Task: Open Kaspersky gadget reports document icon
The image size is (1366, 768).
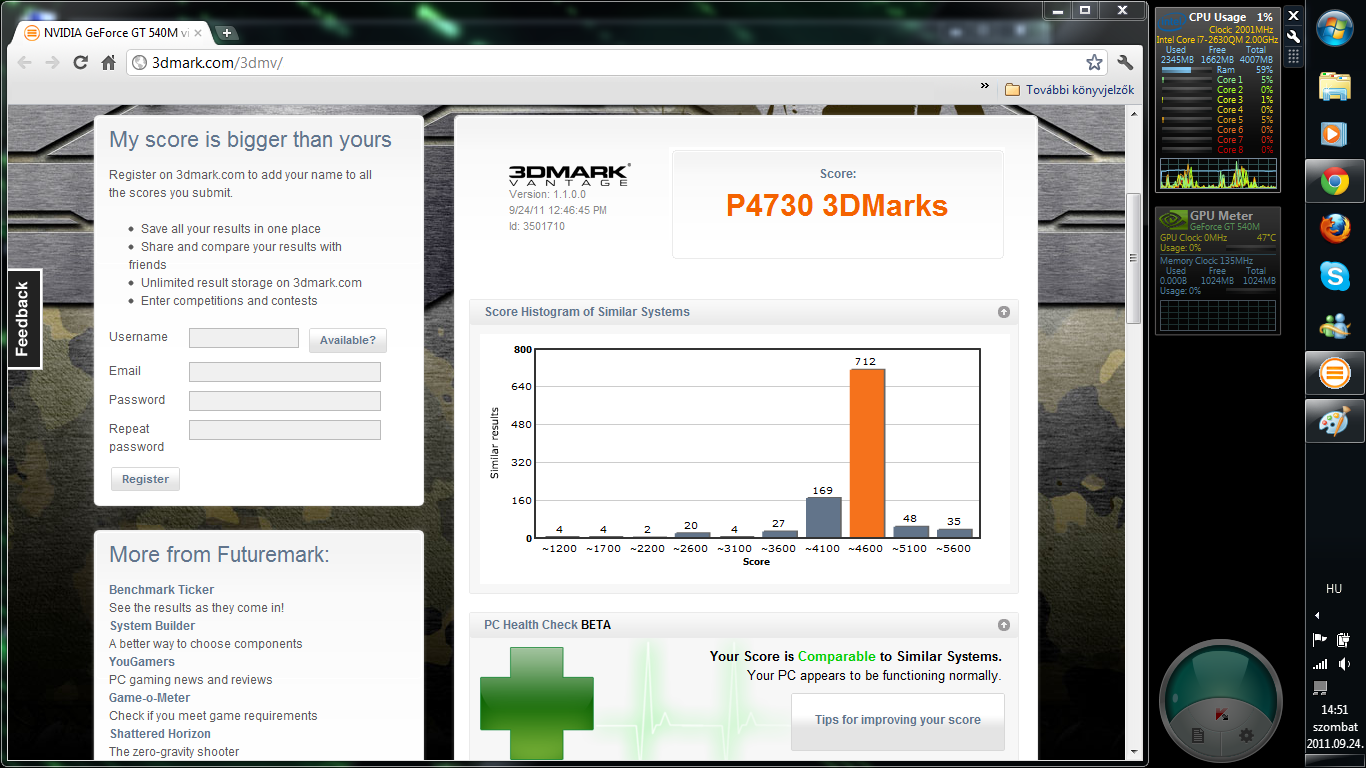Action: pos(1197,736)
